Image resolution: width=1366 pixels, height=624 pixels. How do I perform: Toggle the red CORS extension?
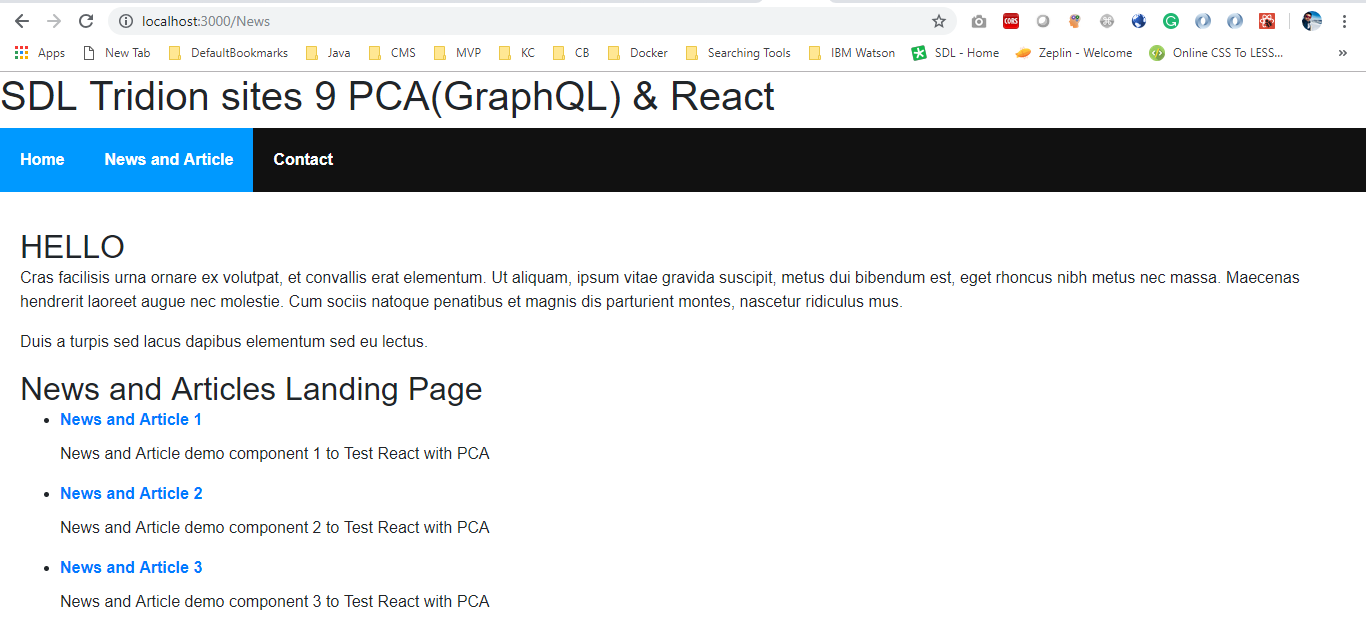tap(1011, 21)
